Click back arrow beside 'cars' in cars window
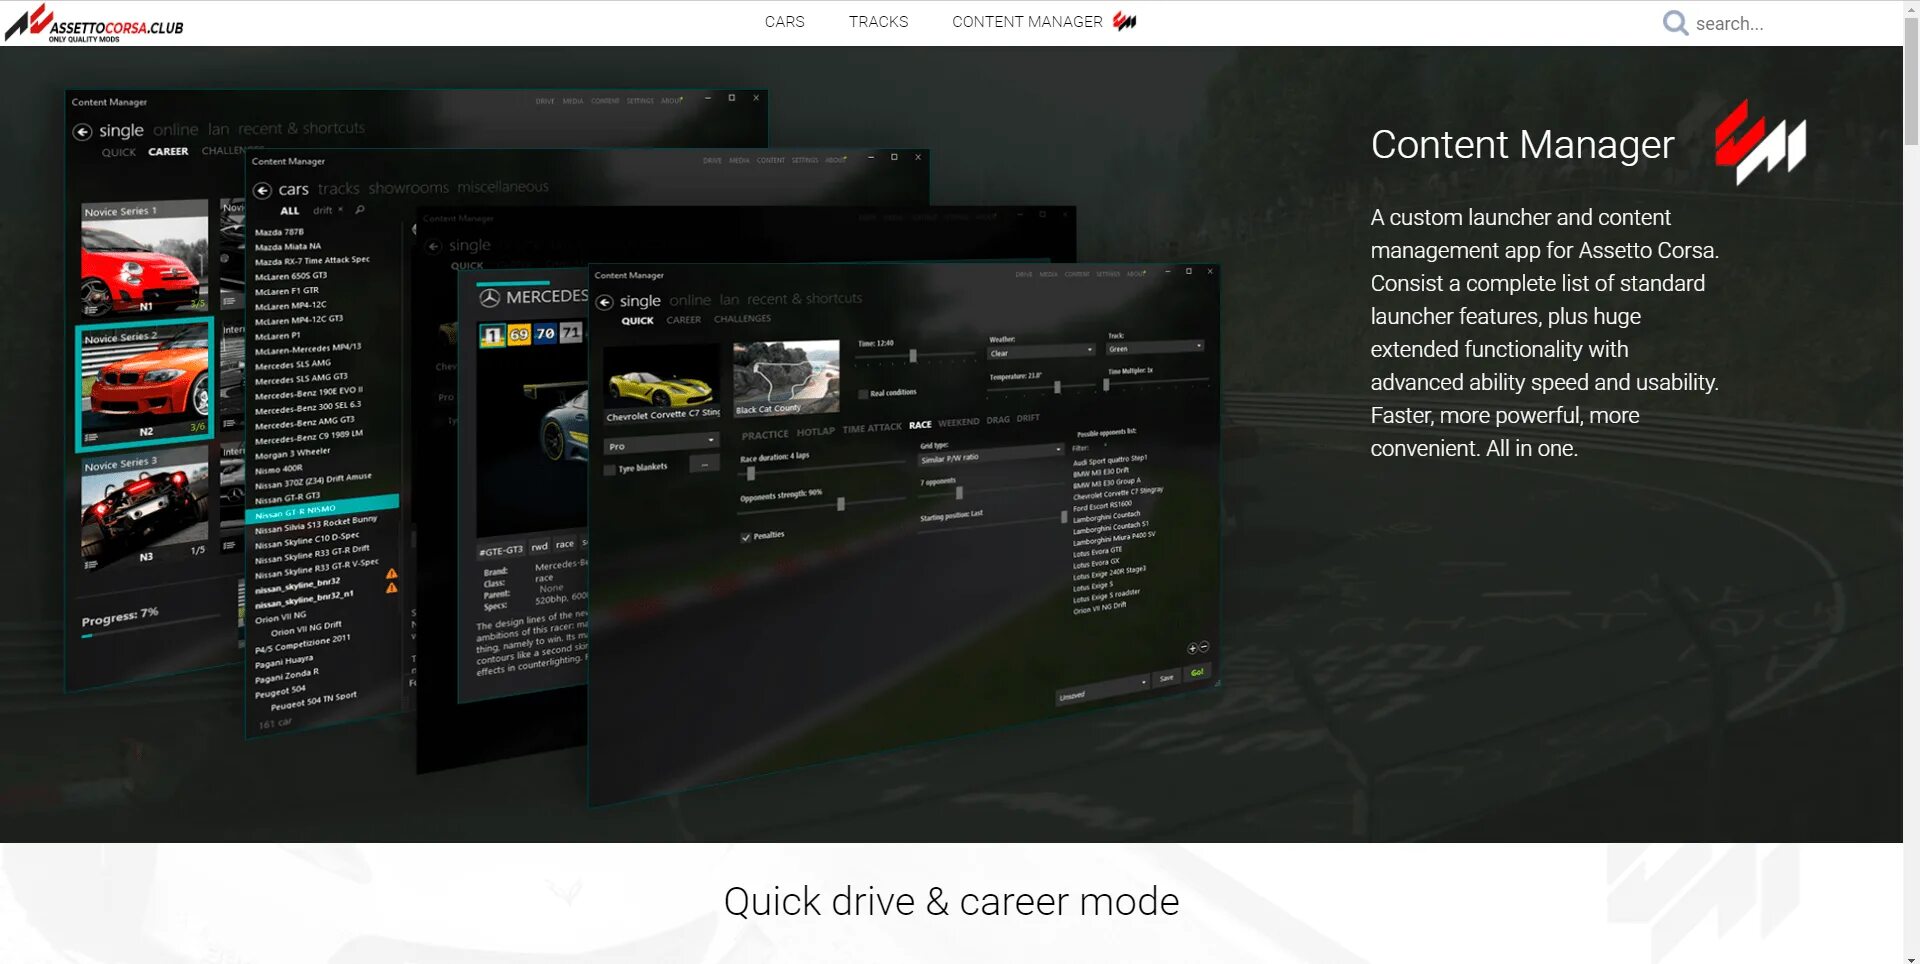The width and height of the screenshot is (1920, 964). 262,190
